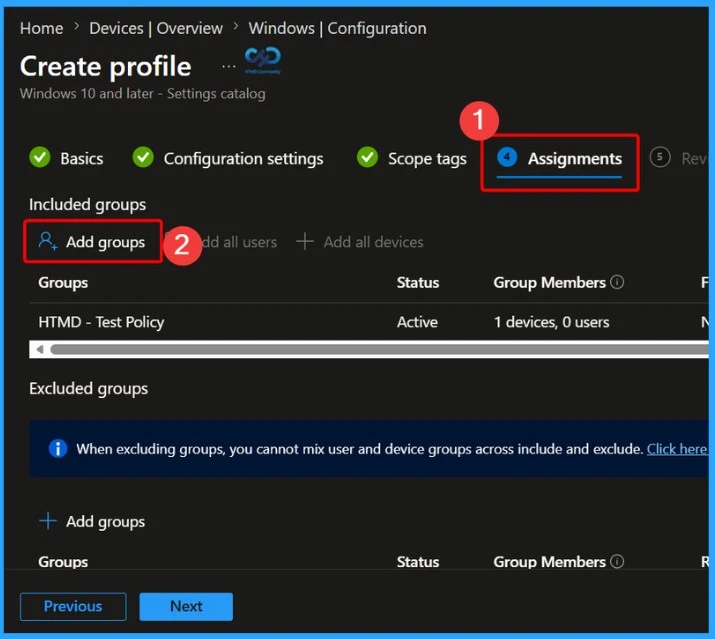Click the Groups column header in Excluded groups
715x639 pixels.
[x=63, y=561]
